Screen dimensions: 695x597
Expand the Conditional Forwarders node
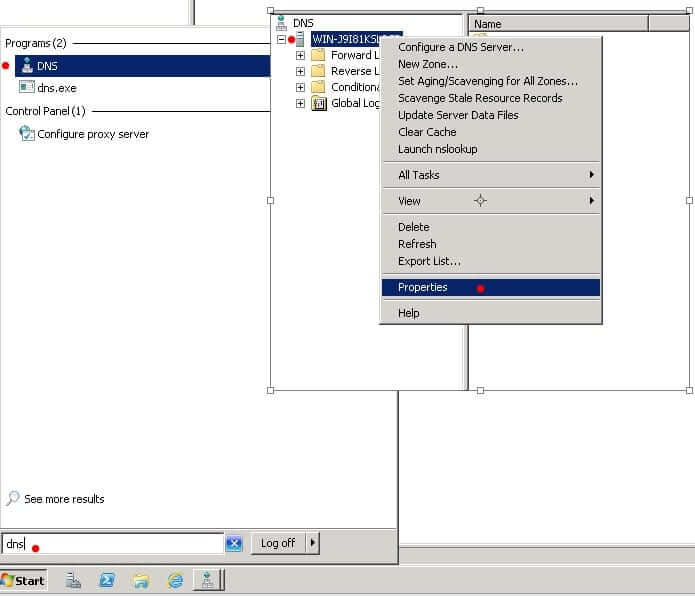point(300,87)
